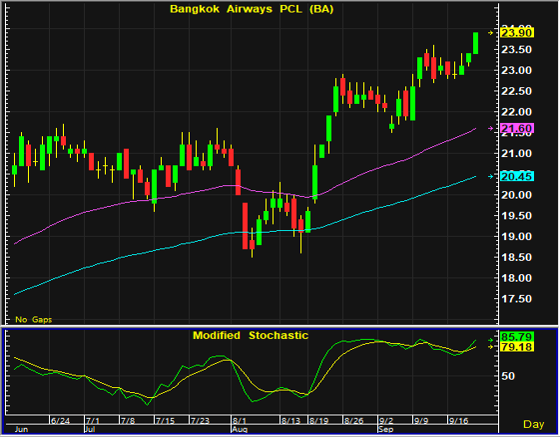Click the Sep month label
This screenshot has height=437, width=560.
click(x=386, y=429)
